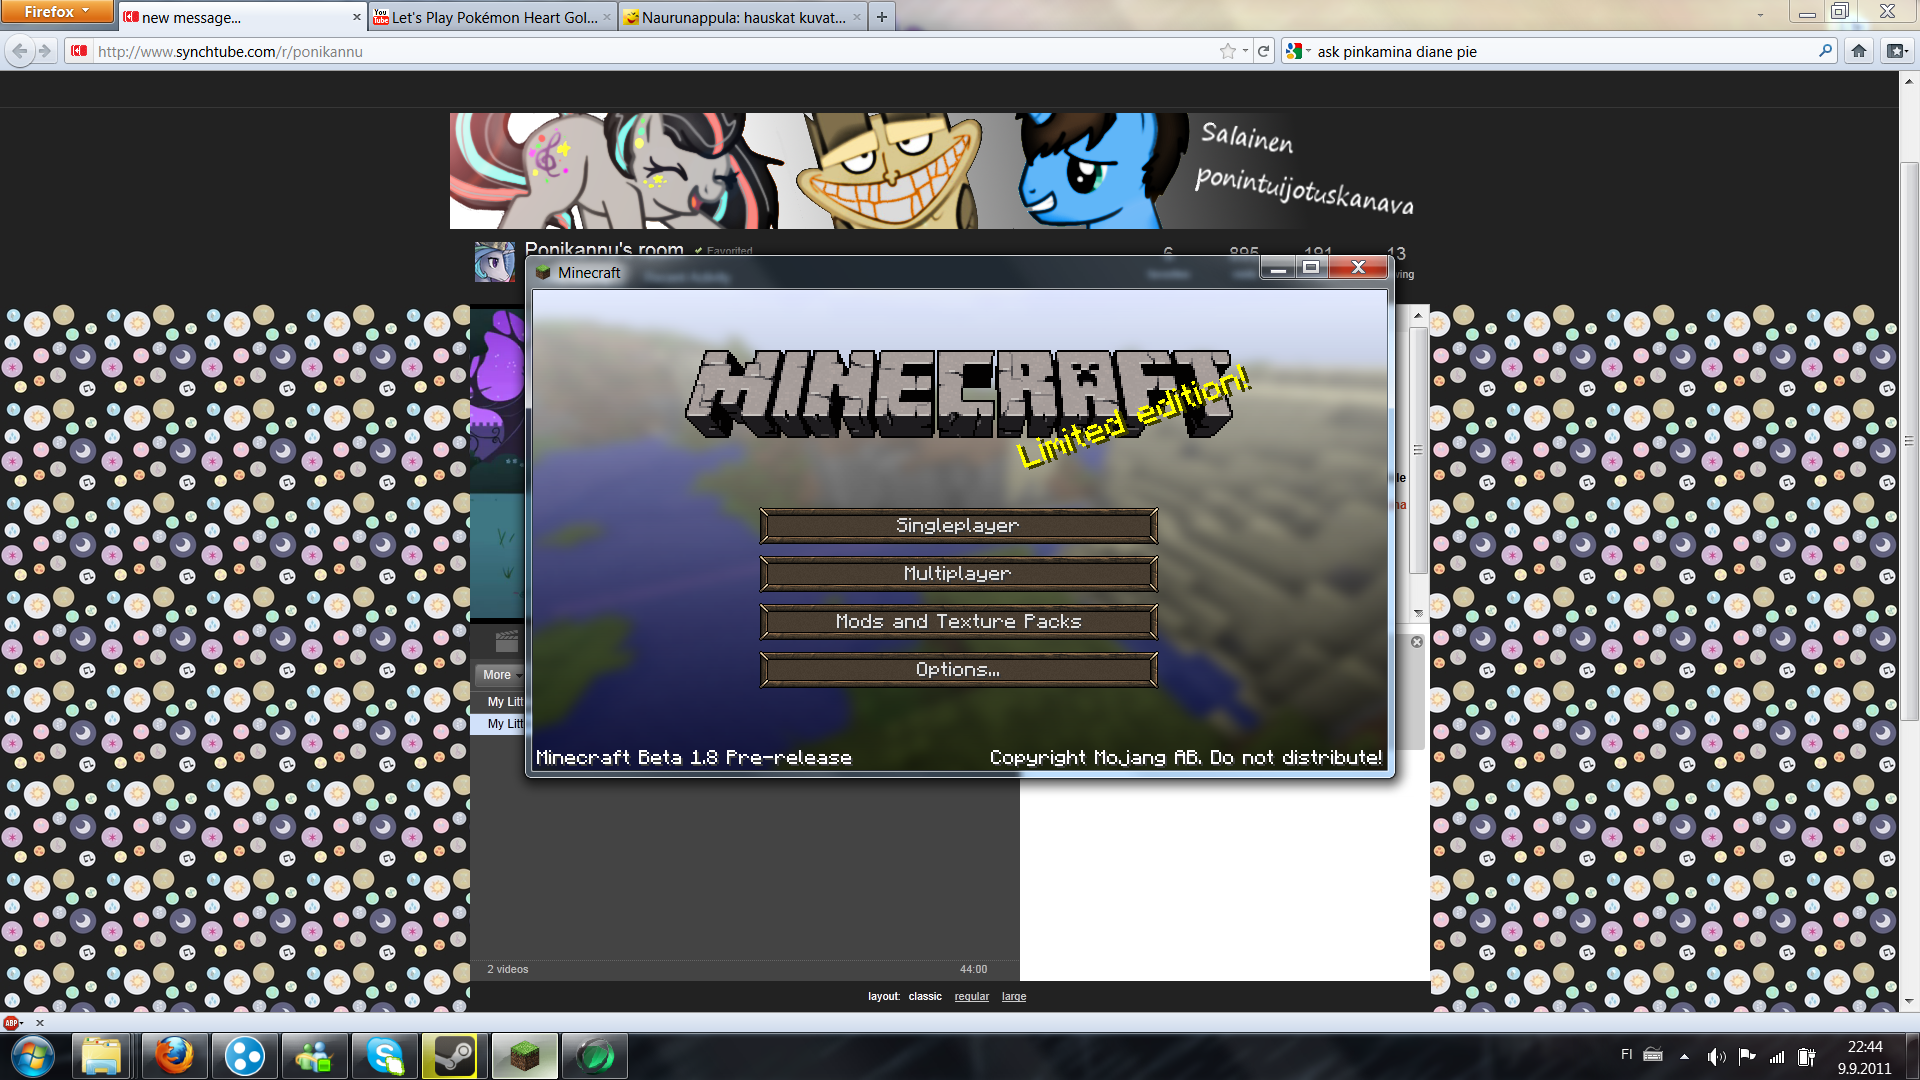1920x1080 pixels.
Task: Click the Minecraft taskbar icon
Action: pos(524,1056)
